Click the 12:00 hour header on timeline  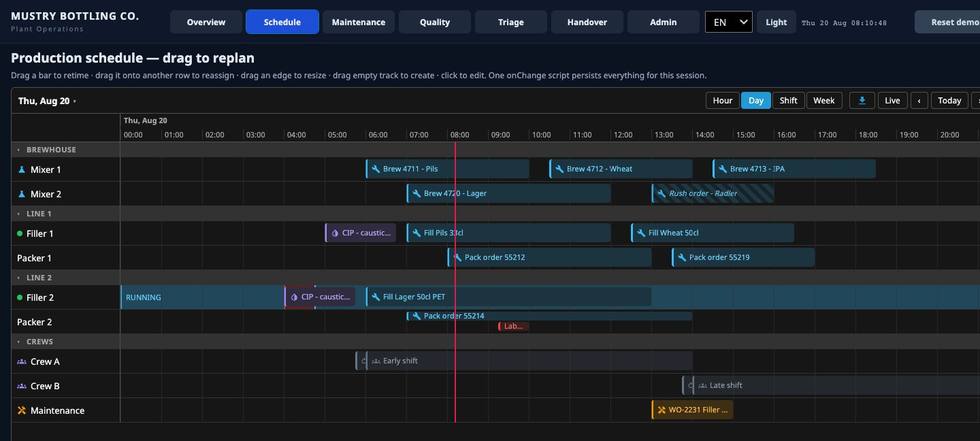[622, 135]
